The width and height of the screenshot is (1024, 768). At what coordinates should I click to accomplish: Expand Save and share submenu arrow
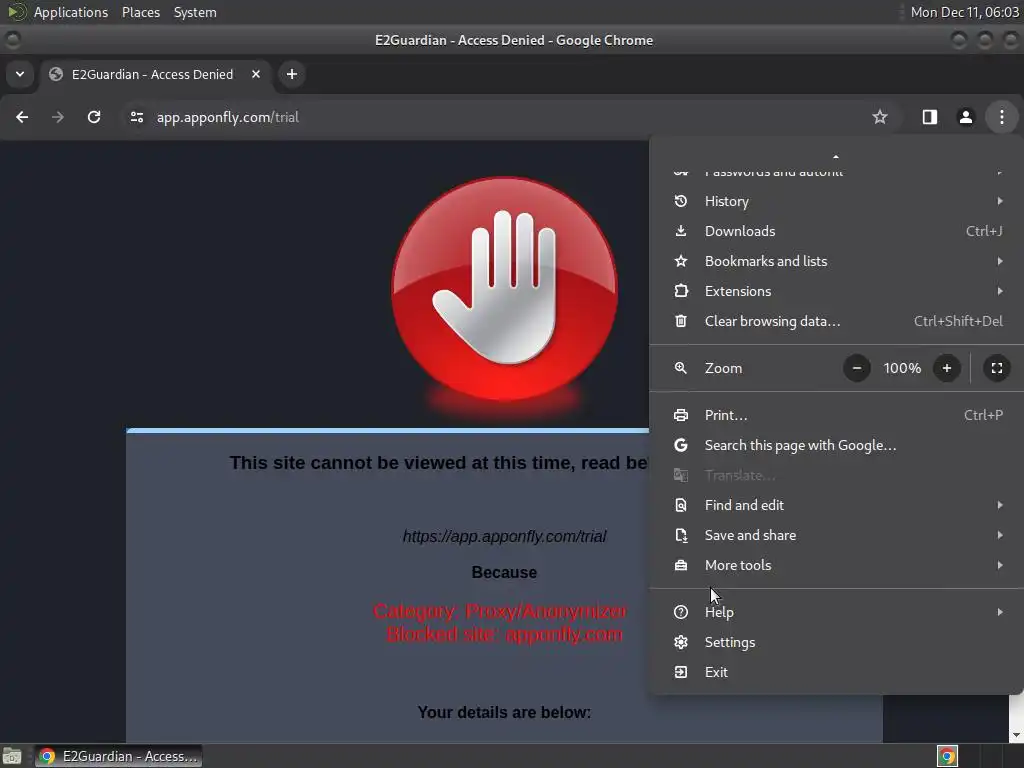point(1000,536)
